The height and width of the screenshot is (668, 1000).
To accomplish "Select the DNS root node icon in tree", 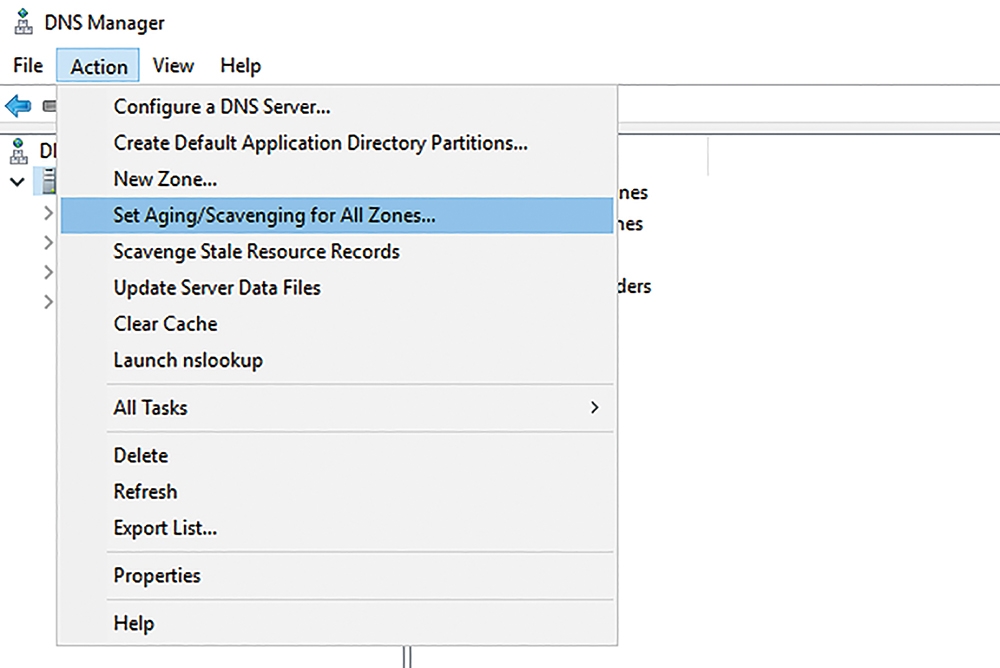I will click(19, 151).
